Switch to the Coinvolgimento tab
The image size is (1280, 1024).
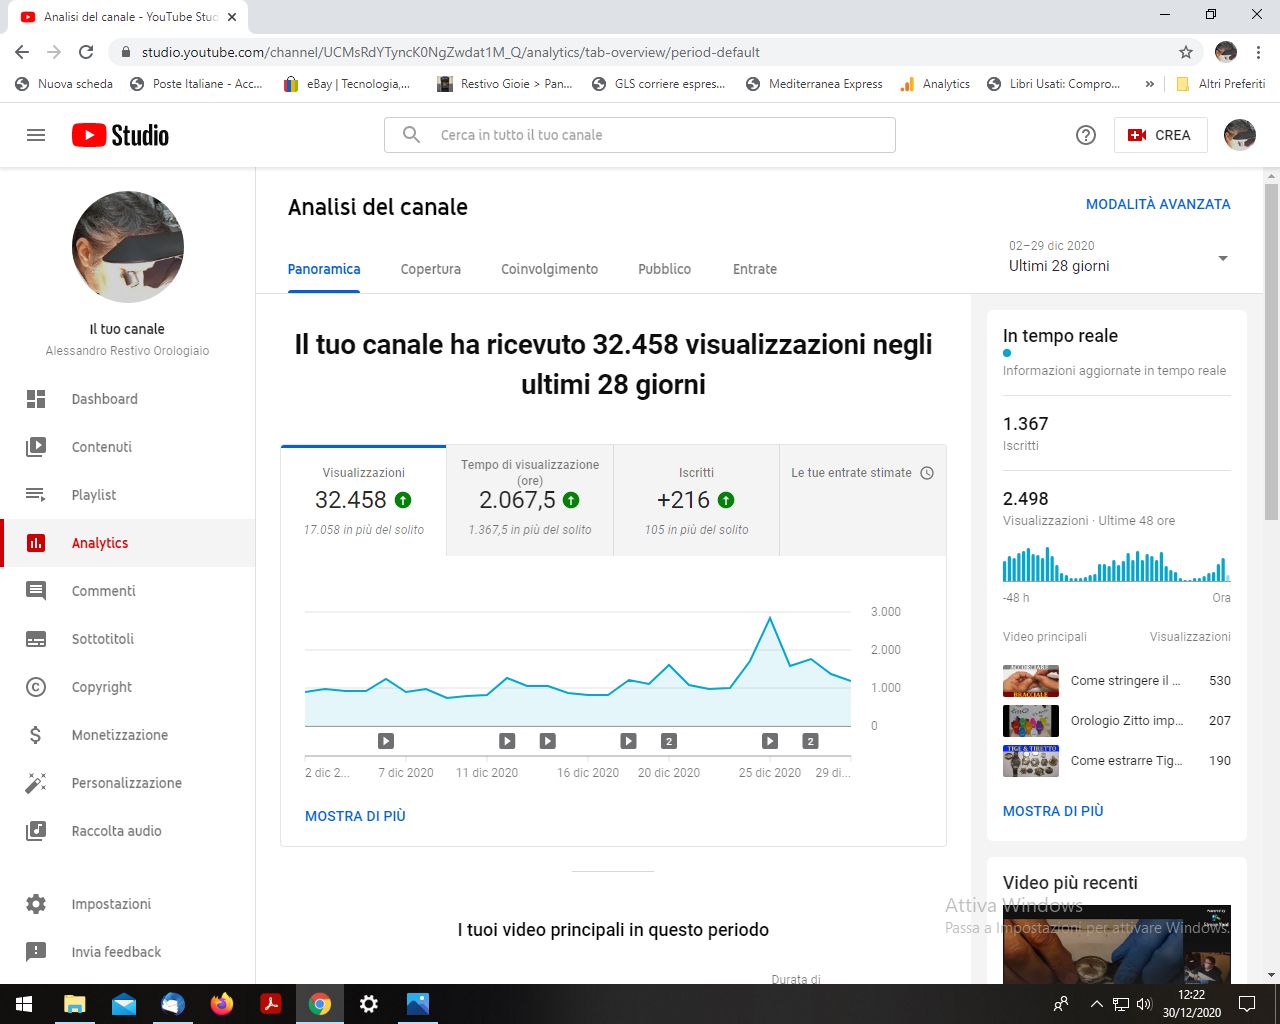[549, 269]
